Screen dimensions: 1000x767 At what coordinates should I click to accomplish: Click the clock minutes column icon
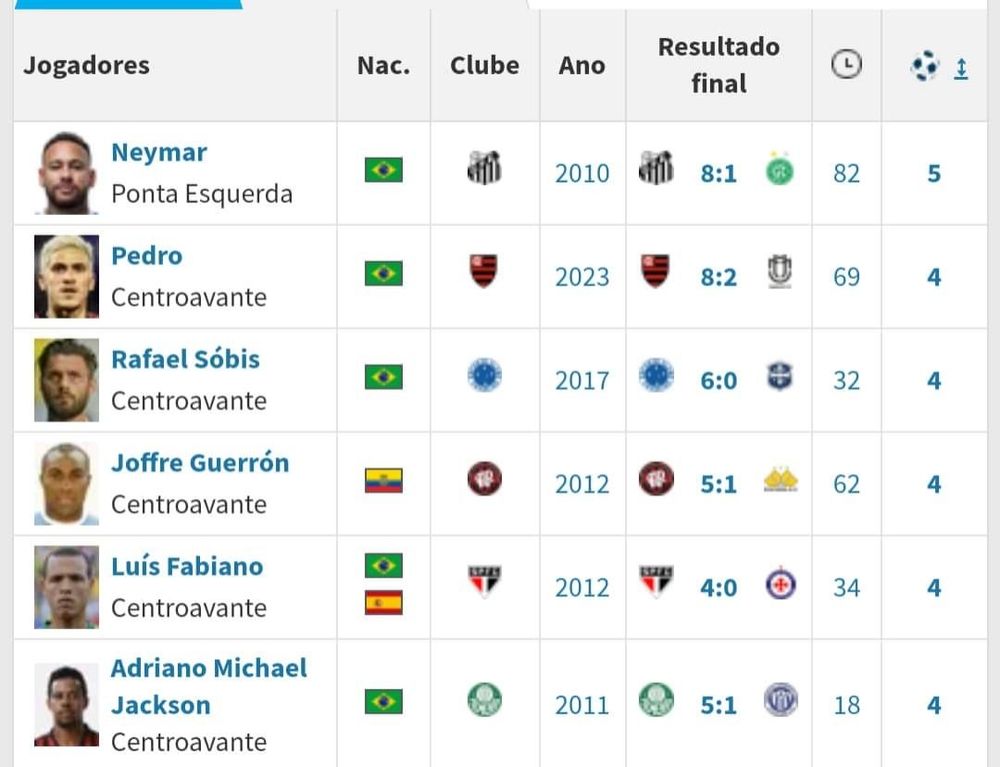click(846, 64)
